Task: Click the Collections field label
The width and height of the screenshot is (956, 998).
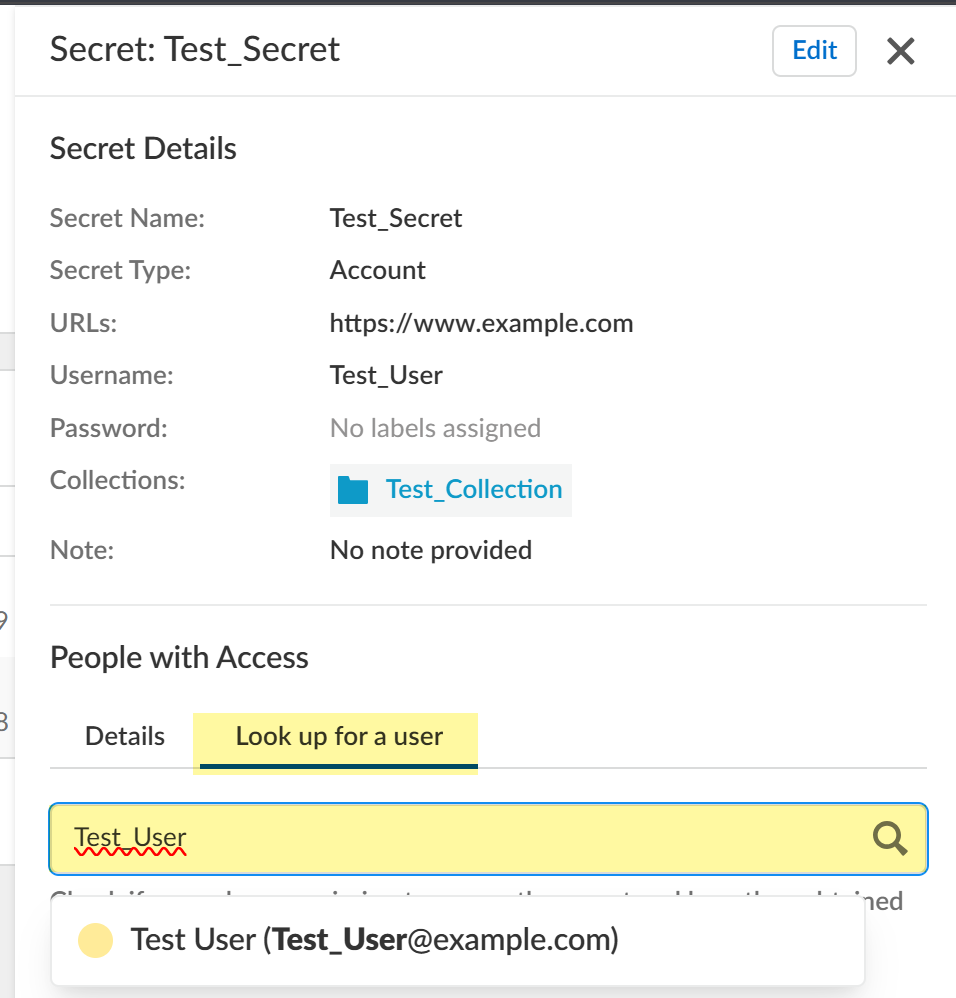Action: (x=118, y=481)
